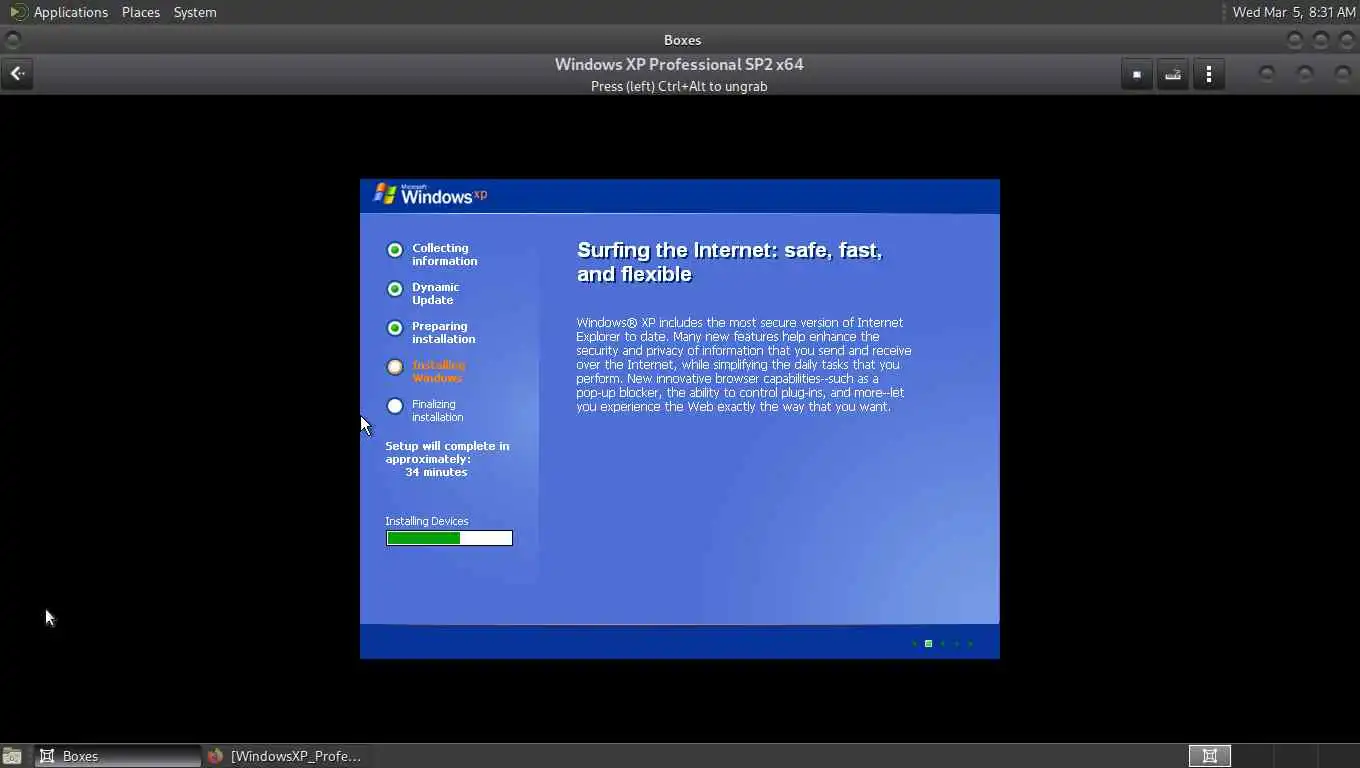Click the "34 minutes" remaining time text
The height and width of the screenshot is (768, 1360).
pyautogui.click(x=436, y=472)
